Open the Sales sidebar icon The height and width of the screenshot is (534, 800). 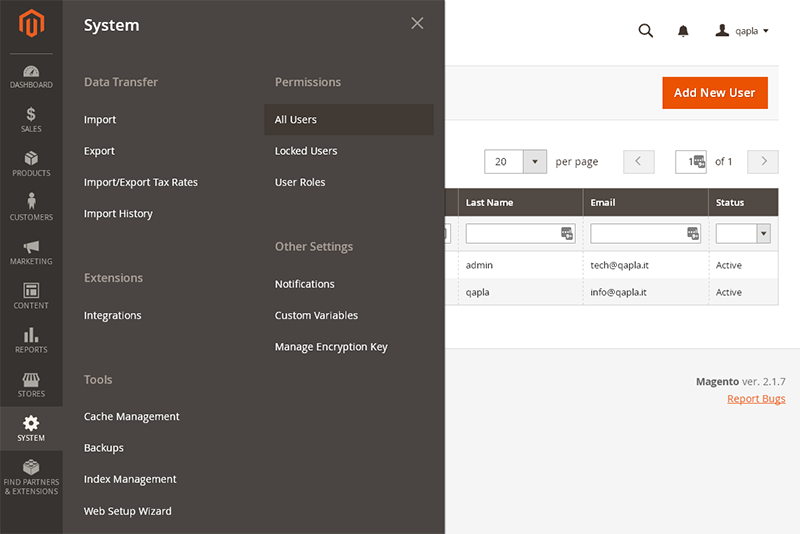click(x=31, y=121)
